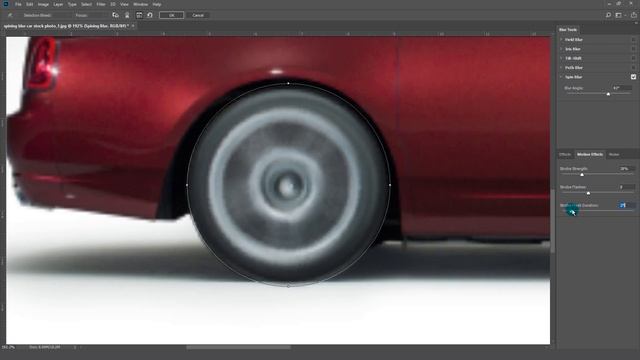The width and height of the screenshot is (640, 360).
Task: Open the Select menu
Action: point(86,4)
